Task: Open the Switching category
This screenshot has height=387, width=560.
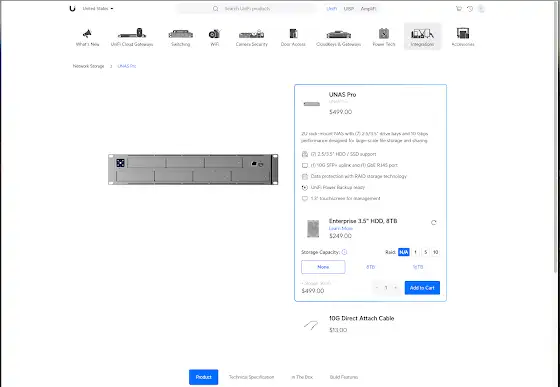Action: coord(181,37)
